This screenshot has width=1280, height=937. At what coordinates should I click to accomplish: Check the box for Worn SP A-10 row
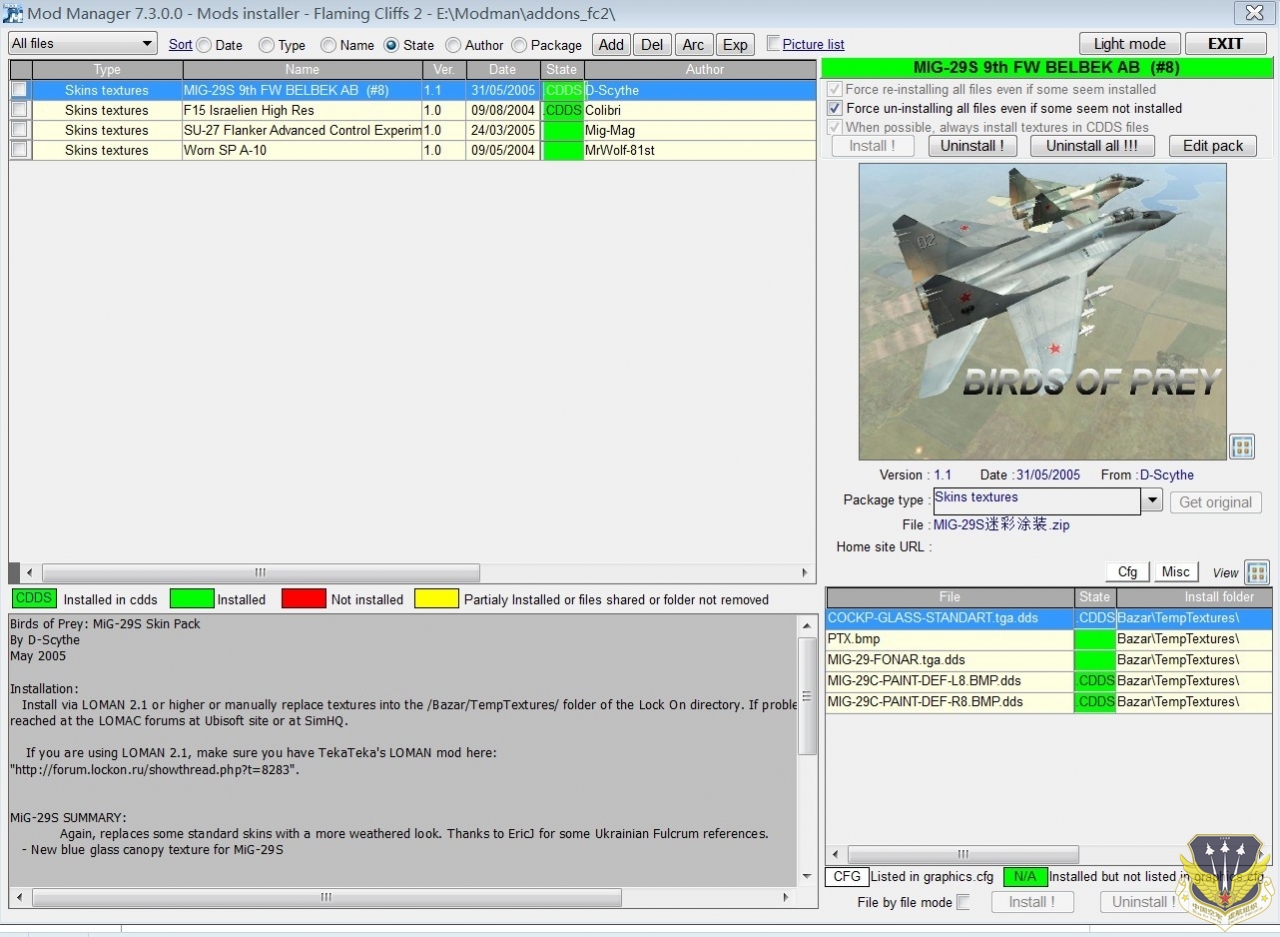click(19, 150)
